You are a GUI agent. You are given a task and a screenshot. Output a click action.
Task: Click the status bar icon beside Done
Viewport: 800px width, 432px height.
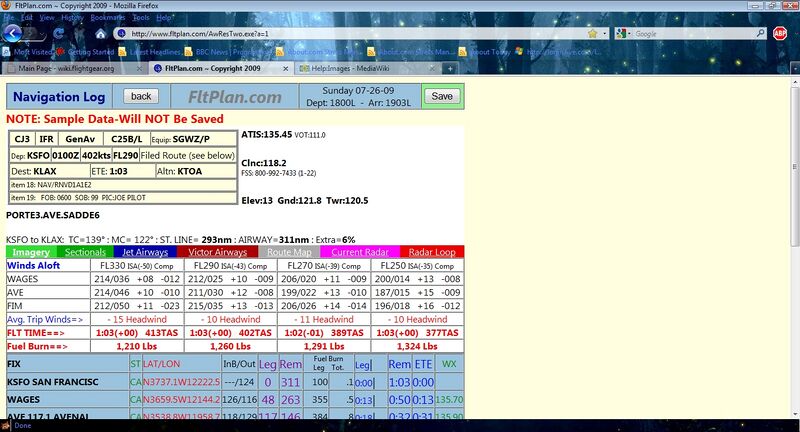coord(6,425)
